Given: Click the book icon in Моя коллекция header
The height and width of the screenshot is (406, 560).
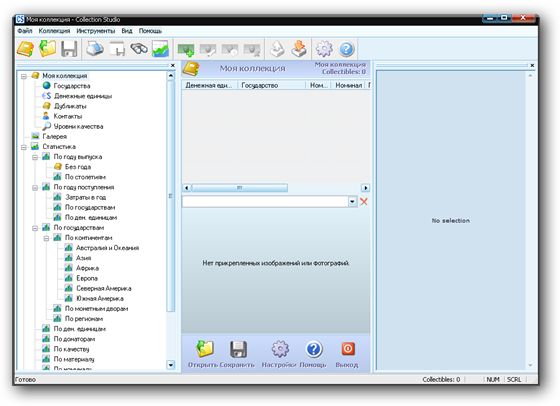Looking at the screenshot, I should [x=191, y=69].
